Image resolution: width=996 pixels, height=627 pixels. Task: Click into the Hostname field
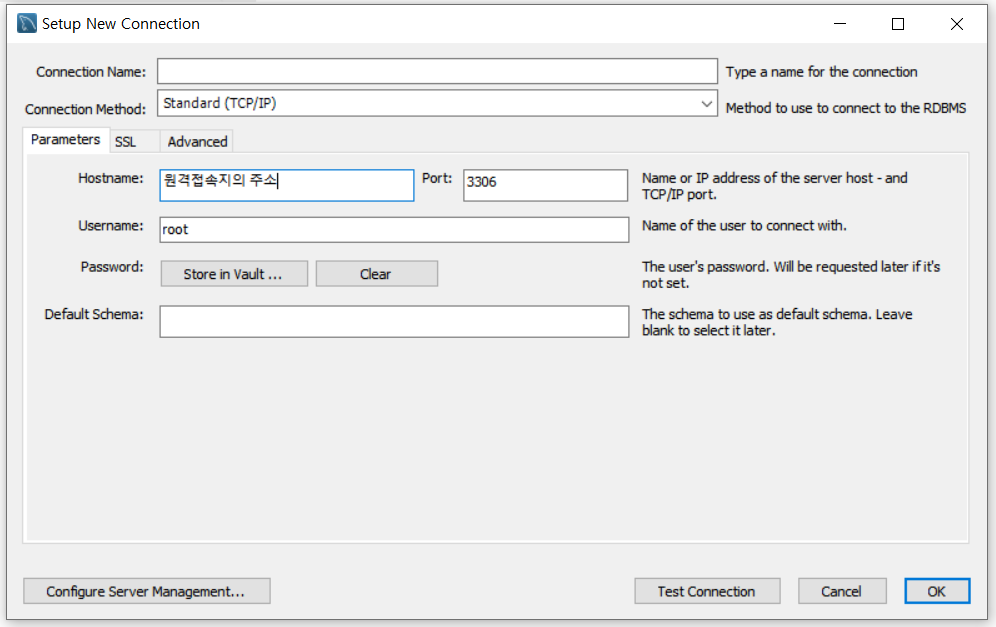(x=286, y=185)
